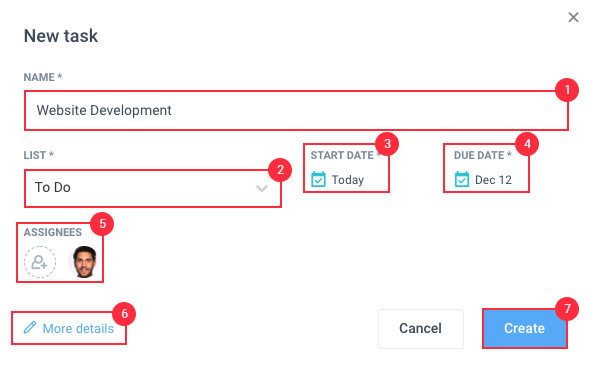Click the Cancel button
The height and width of the screenshot is (370, 592).
(x=421, y=328)
